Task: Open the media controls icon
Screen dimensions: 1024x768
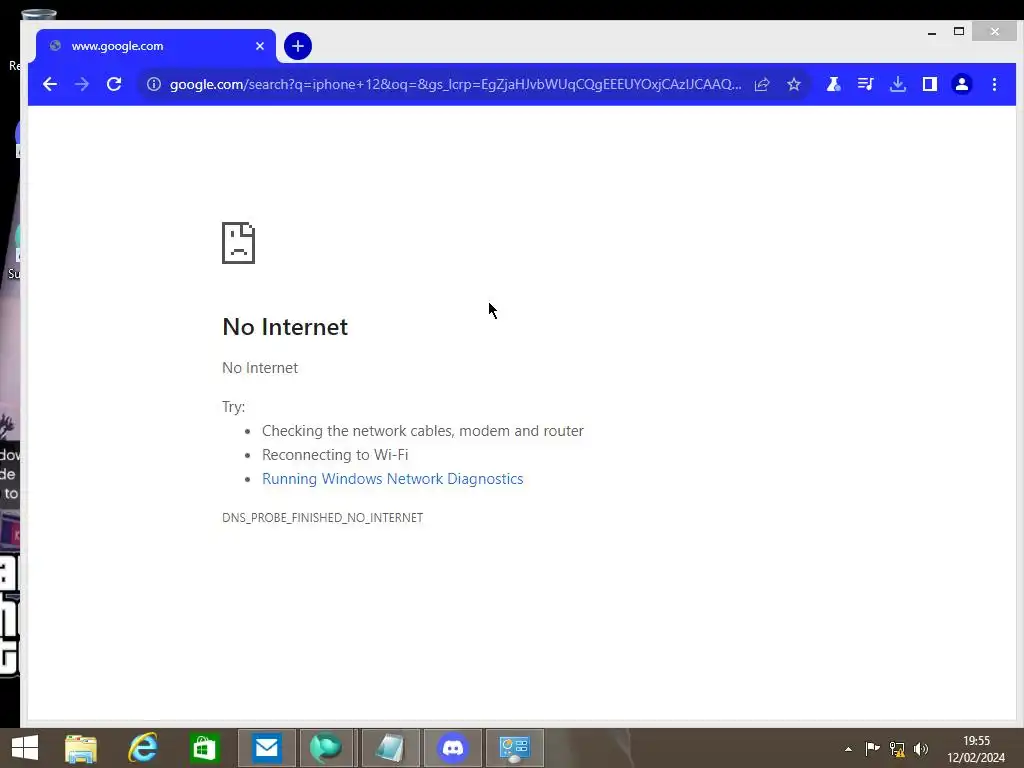Action: [865, 84]
